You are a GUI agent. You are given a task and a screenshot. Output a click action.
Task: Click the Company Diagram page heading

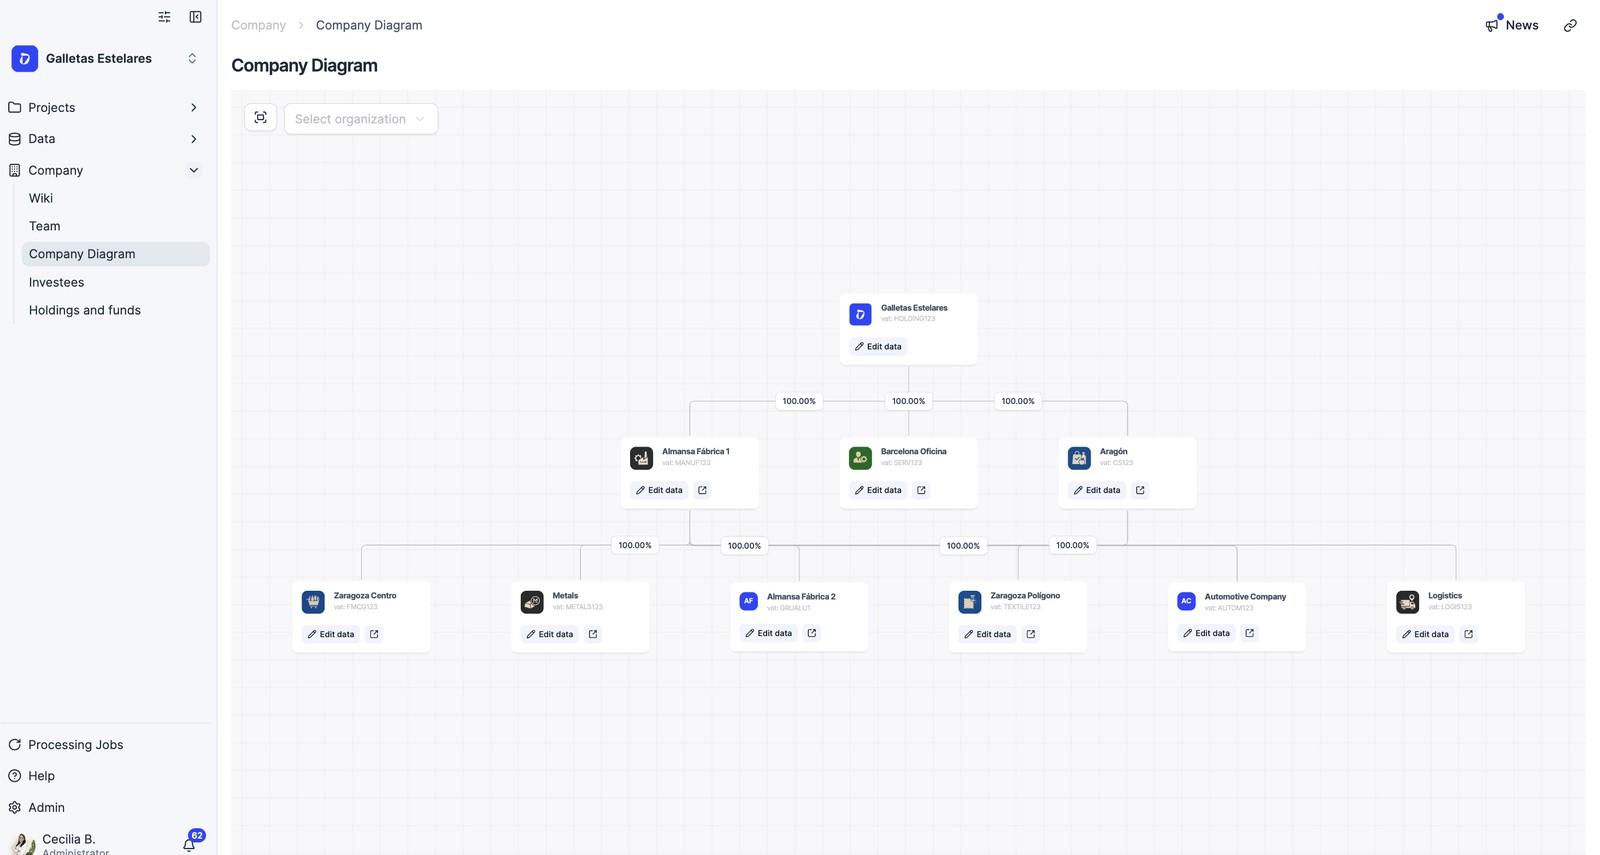(304, 65)
